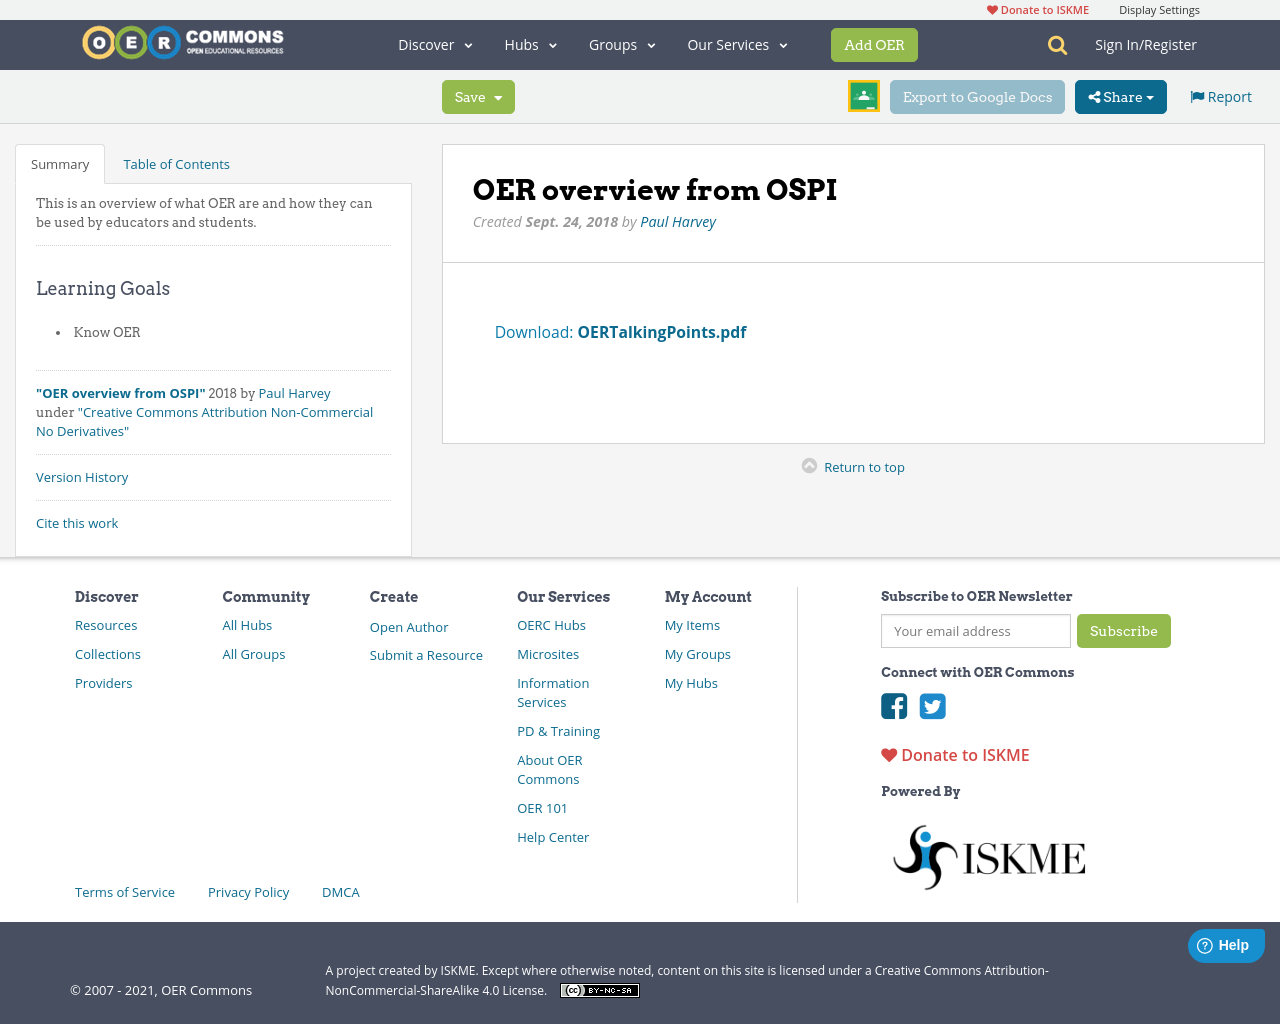Screen dimensions: 1280x1024
Task: Click the Subscribe button for the newsletter
Action: (x=1123, y=631)
